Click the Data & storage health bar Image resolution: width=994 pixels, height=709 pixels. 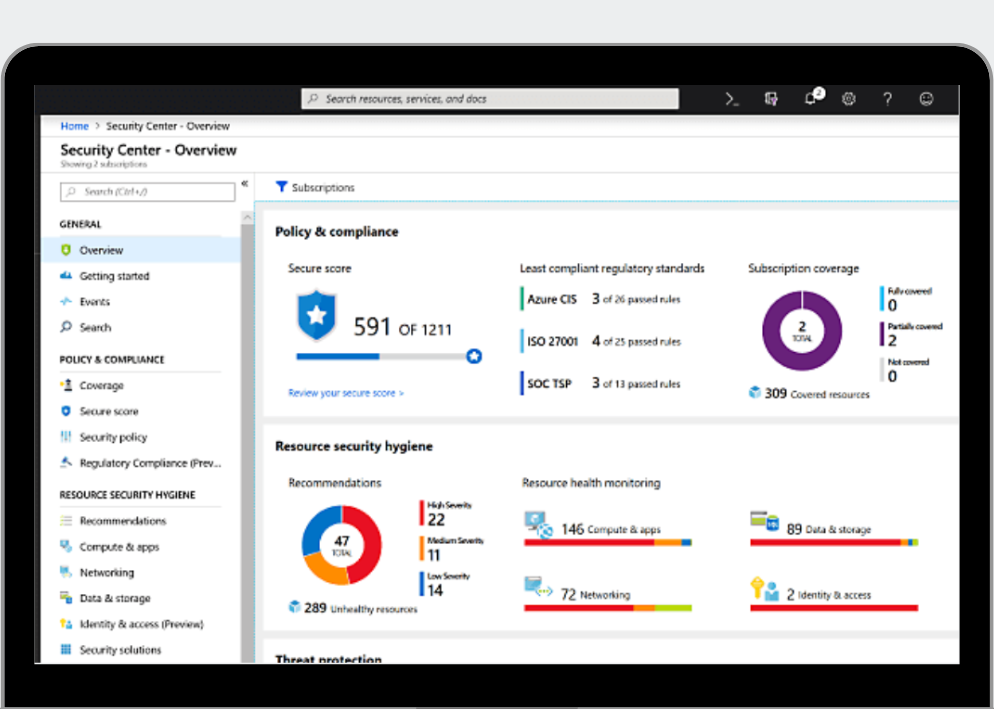click(x=834, y=542)
